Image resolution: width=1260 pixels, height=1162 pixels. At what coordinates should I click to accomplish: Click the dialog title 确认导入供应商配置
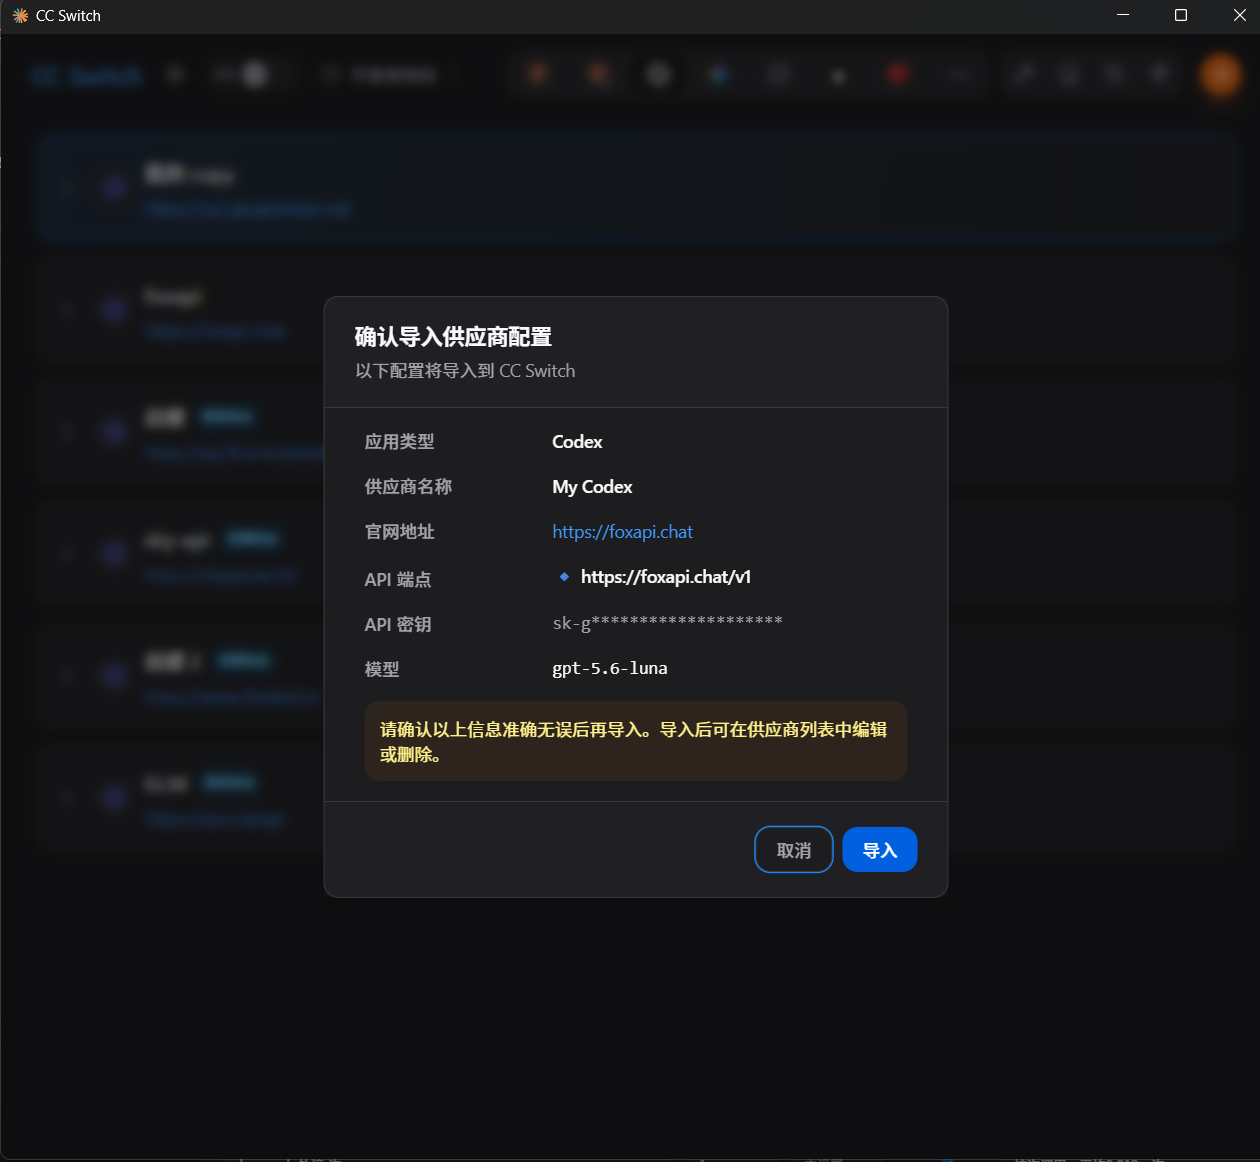click(453, 337)
